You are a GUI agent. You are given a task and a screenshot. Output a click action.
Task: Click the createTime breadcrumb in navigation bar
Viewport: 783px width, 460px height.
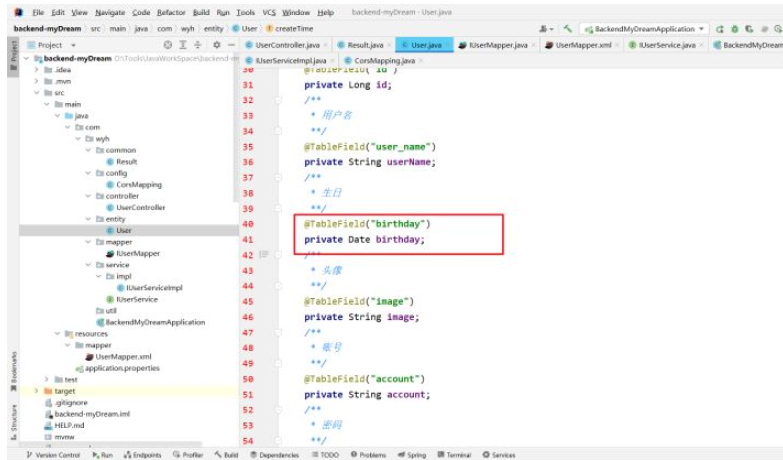[x=292, y=29]
